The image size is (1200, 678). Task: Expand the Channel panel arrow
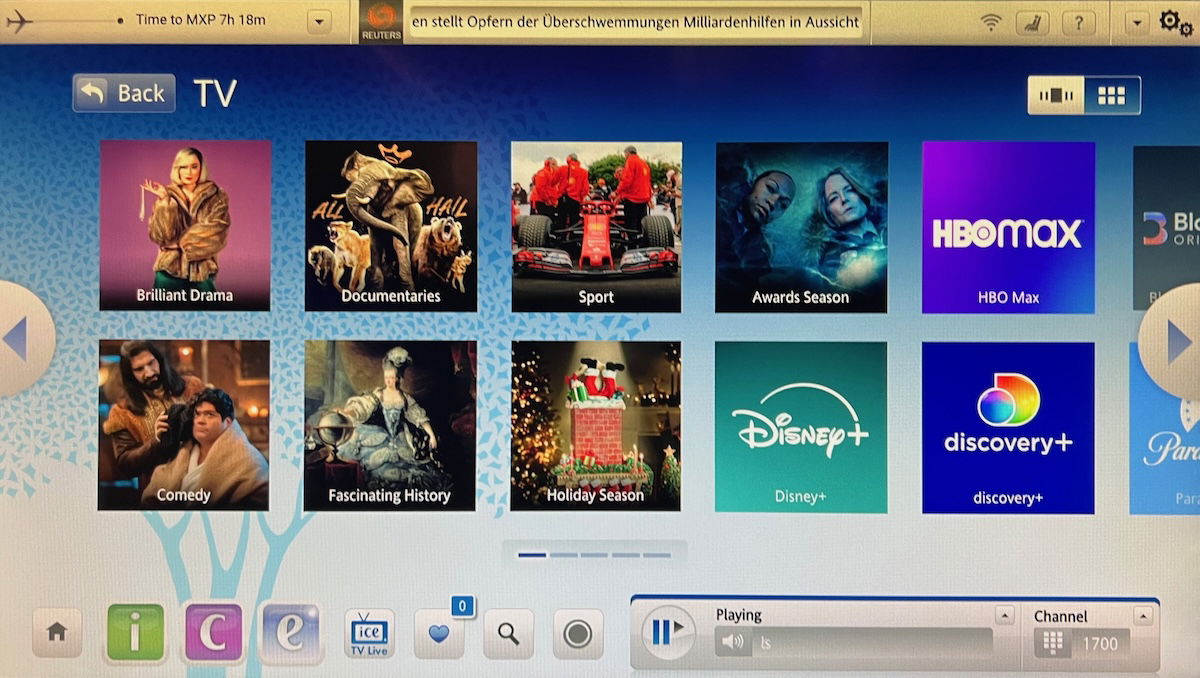point(1143,615)
